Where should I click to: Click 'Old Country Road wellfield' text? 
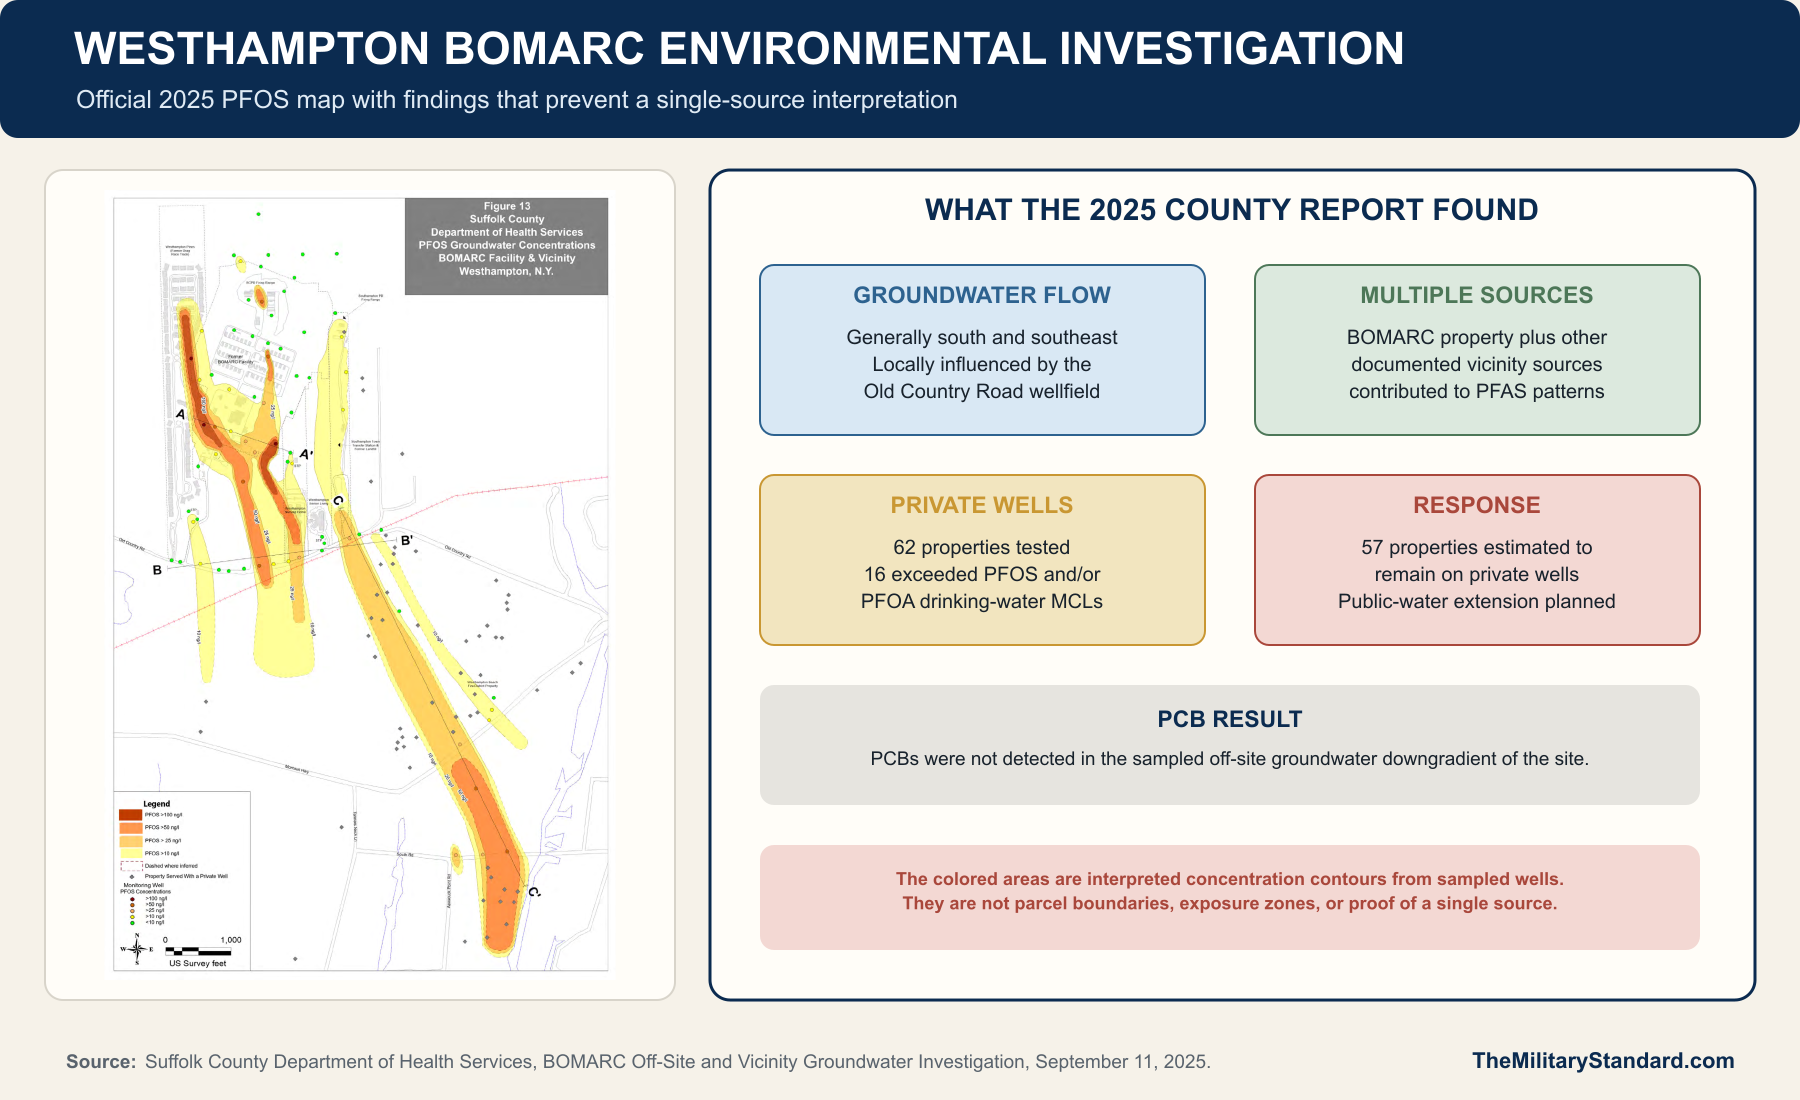(x=982, y=391)
